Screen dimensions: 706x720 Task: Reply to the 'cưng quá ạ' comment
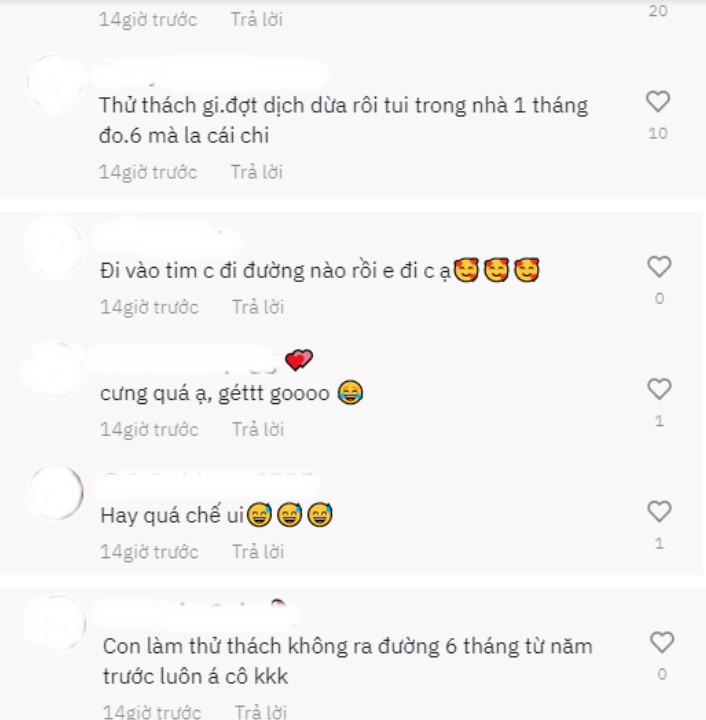pos(258,430)
